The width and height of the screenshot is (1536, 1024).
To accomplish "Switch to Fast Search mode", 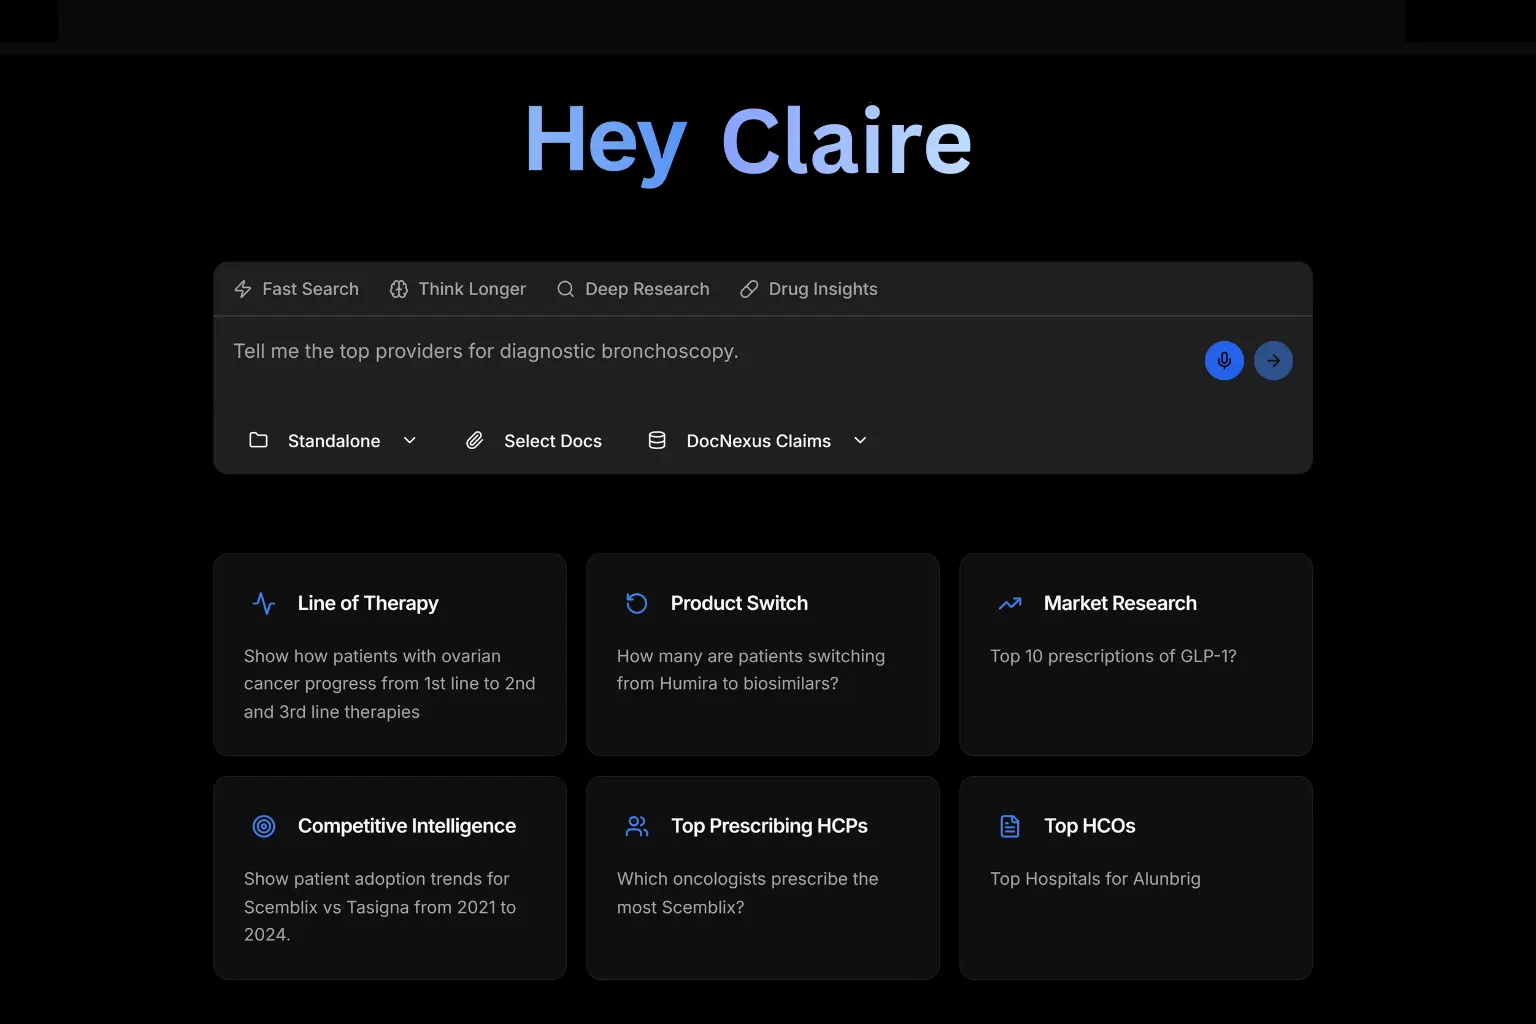I will (296, 289).
